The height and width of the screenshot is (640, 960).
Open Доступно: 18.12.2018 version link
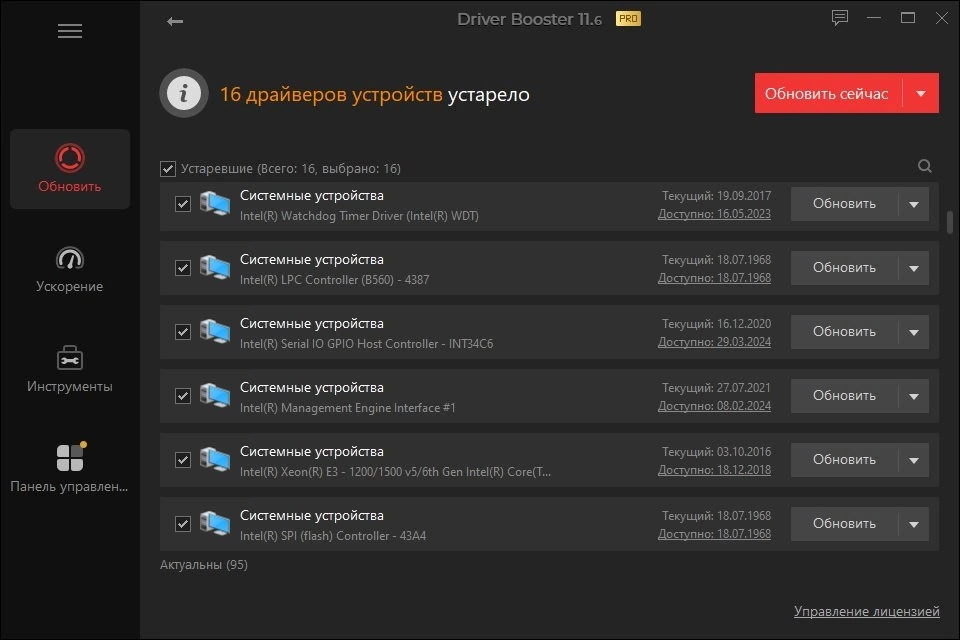click(x=714, y=470)
